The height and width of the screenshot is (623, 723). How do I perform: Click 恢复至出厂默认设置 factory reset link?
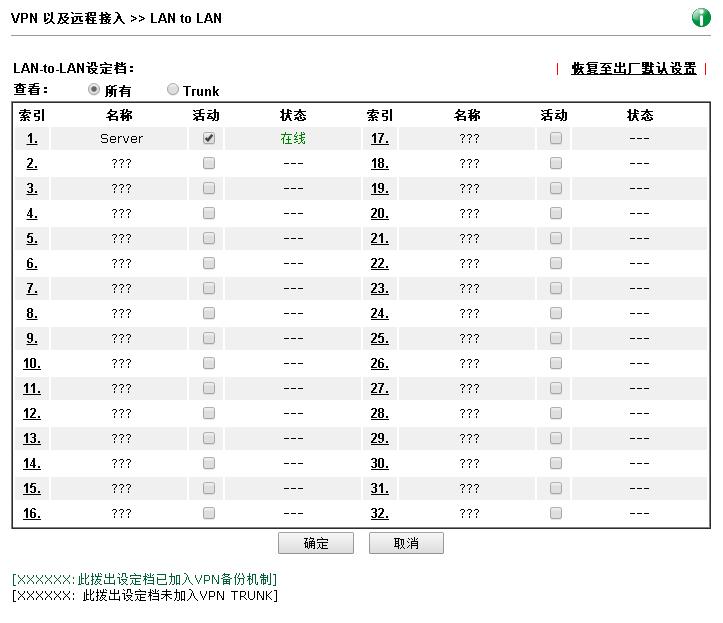634,69
